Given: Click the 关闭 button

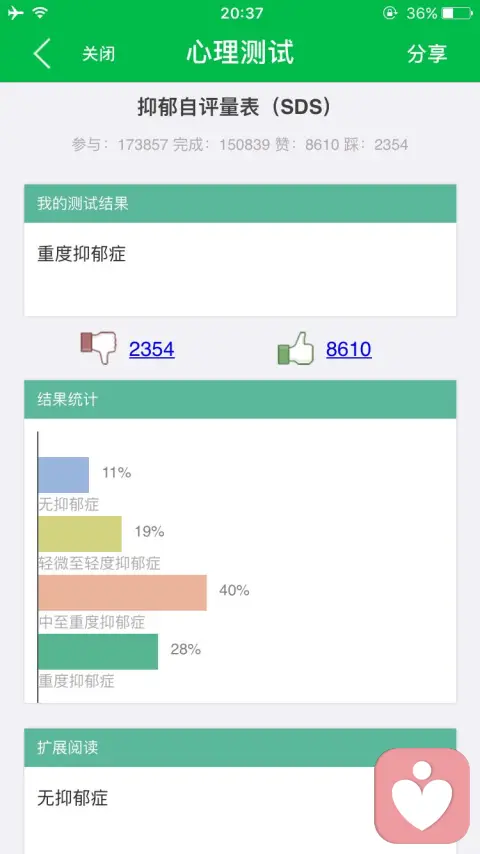Looking at the screenshot, I should (x=99, y=53).
